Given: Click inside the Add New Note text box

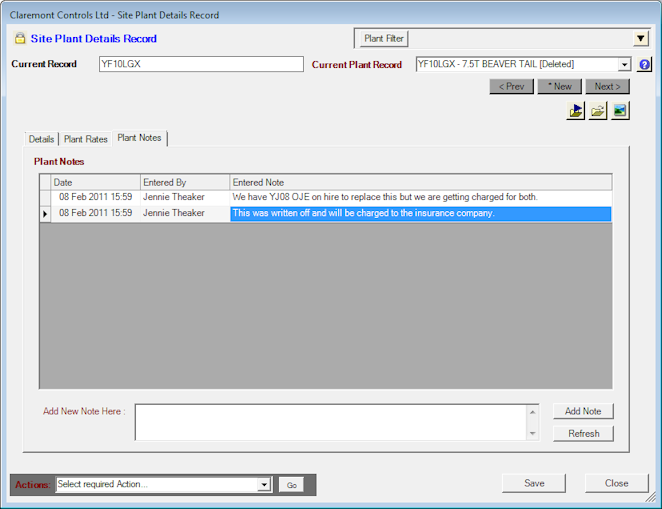Looking at the screenshot, I should tap(330, 421).
